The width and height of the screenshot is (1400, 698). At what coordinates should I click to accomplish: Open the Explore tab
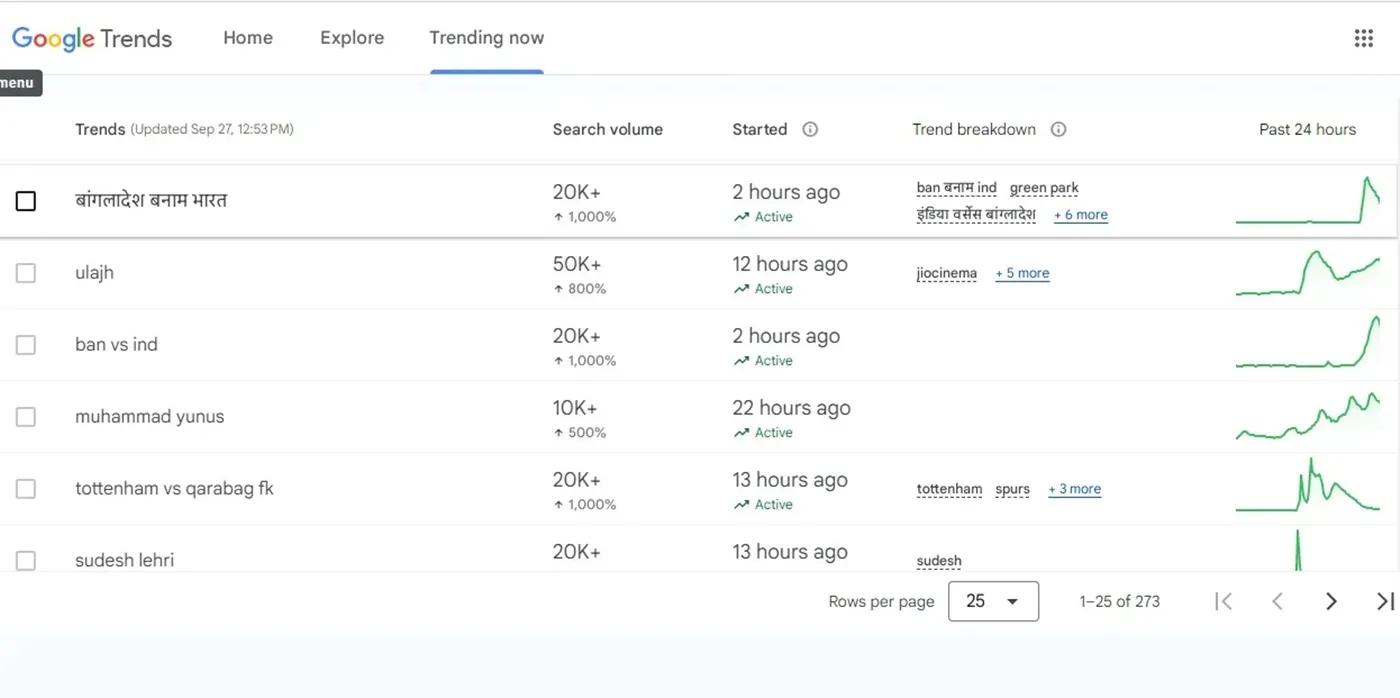[352, 38]
